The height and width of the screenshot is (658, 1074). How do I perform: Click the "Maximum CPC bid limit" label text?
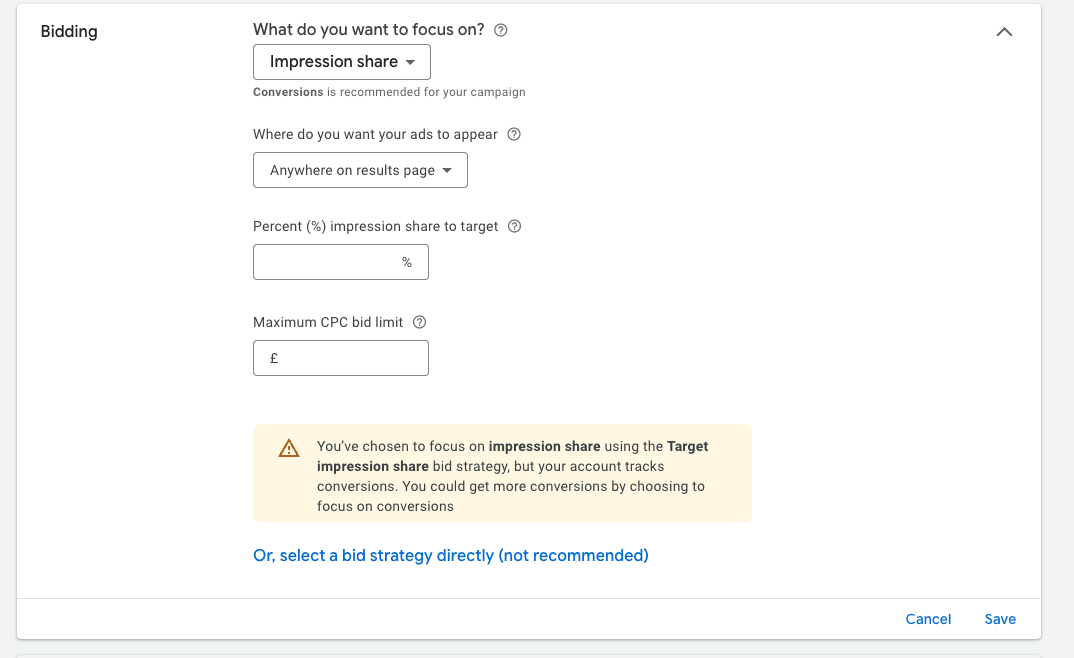[328, 322]
